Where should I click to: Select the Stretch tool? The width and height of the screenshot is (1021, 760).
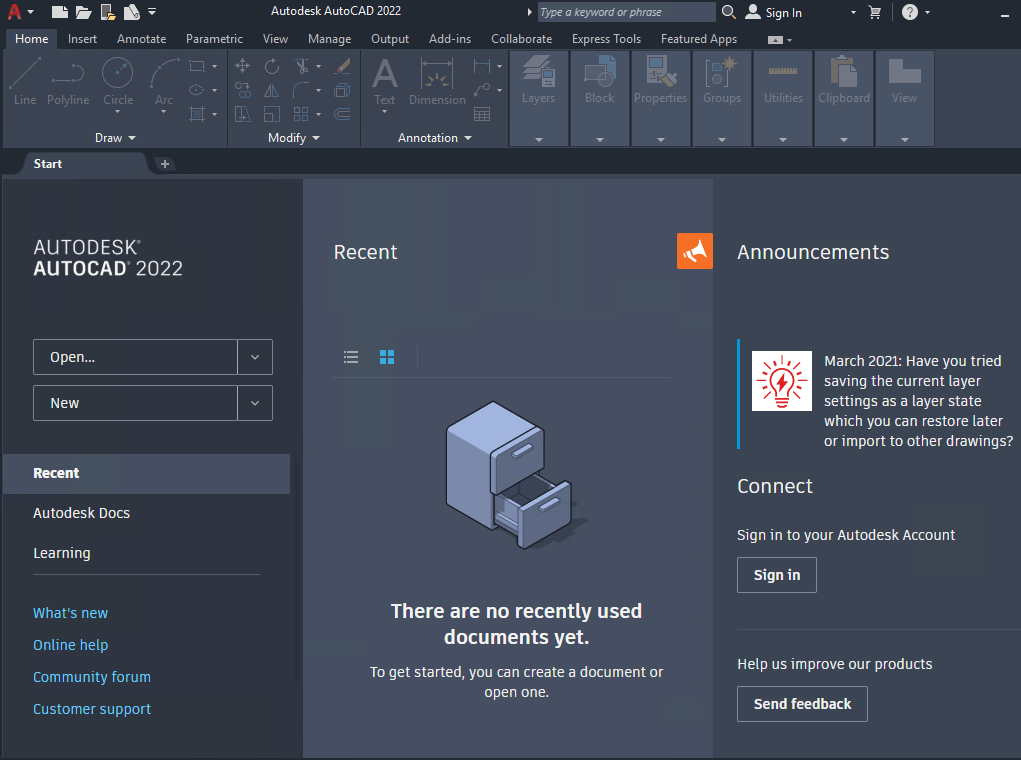pos(242,114)
